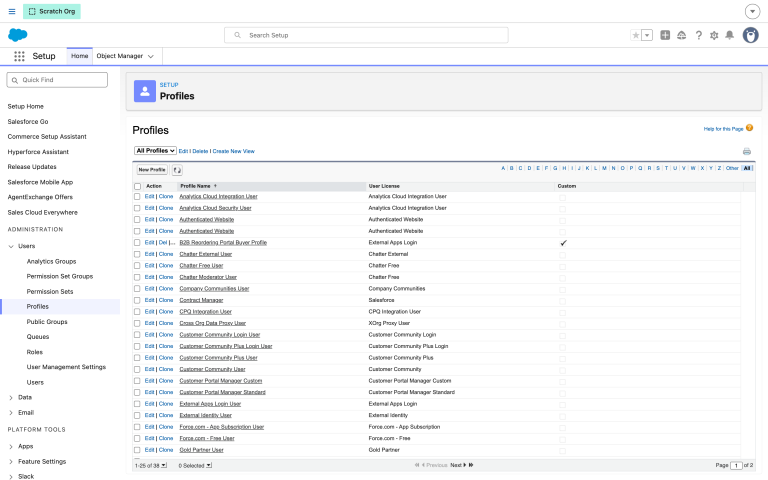Sort by the Profile Name column header
The width and height of the screenshot is (768, 480).
pos(195,186)
